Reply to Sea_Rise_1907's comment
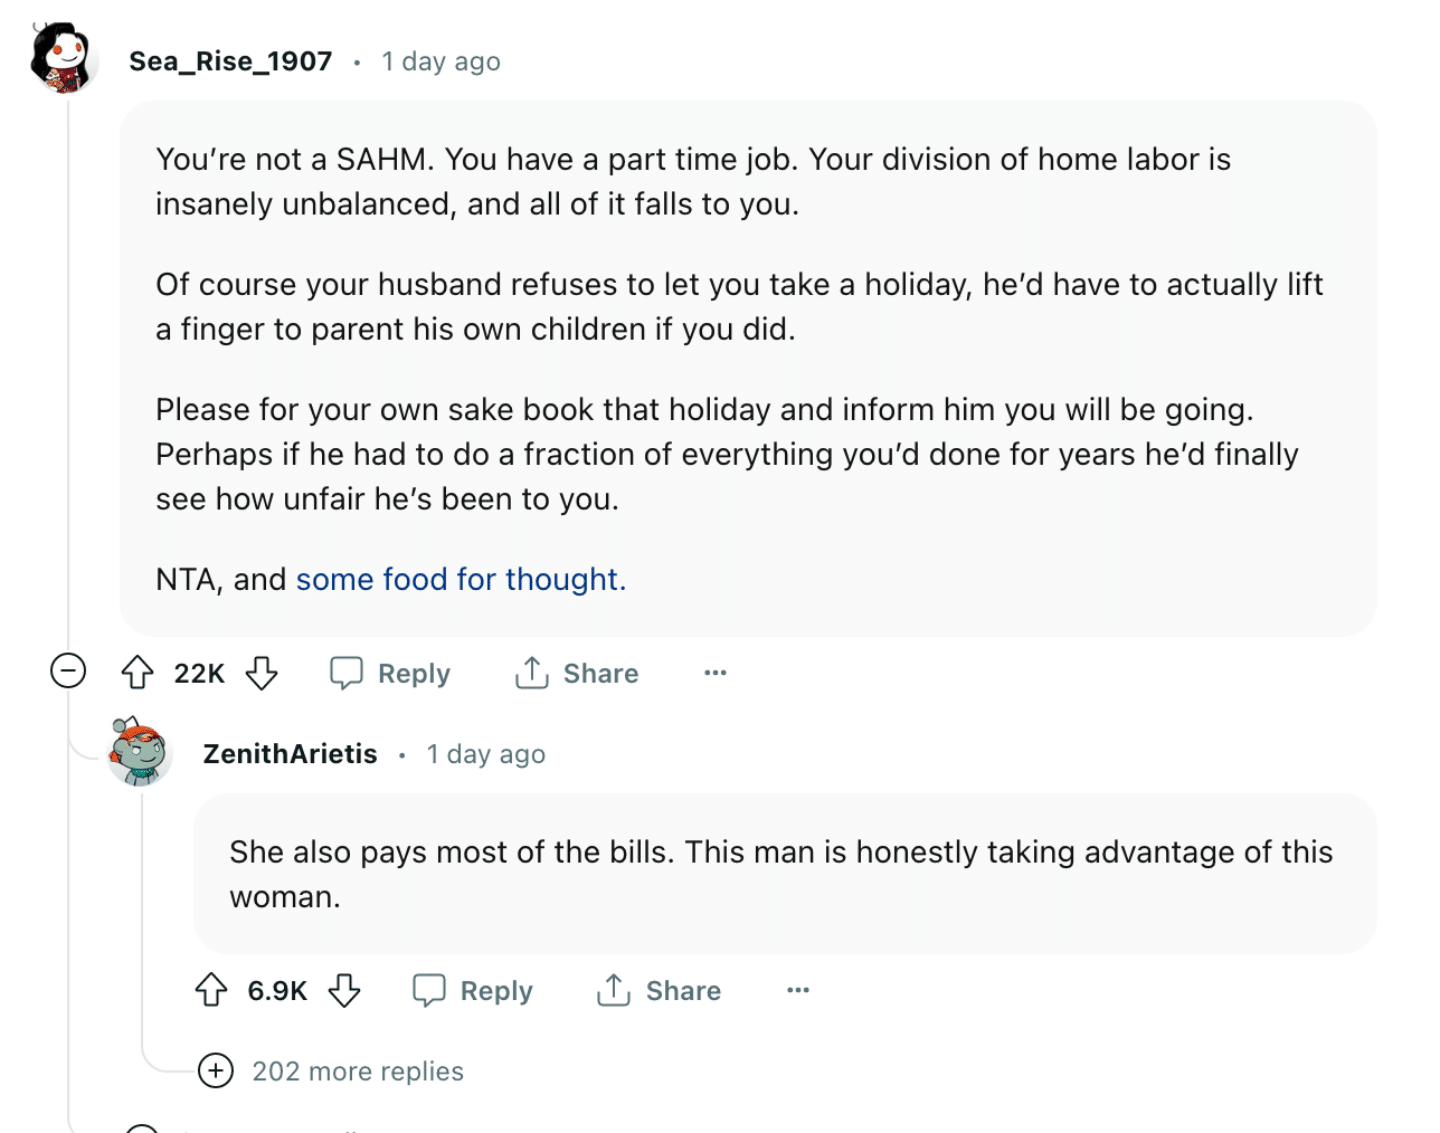1440x1133 pixels. [x=391, y=673]
